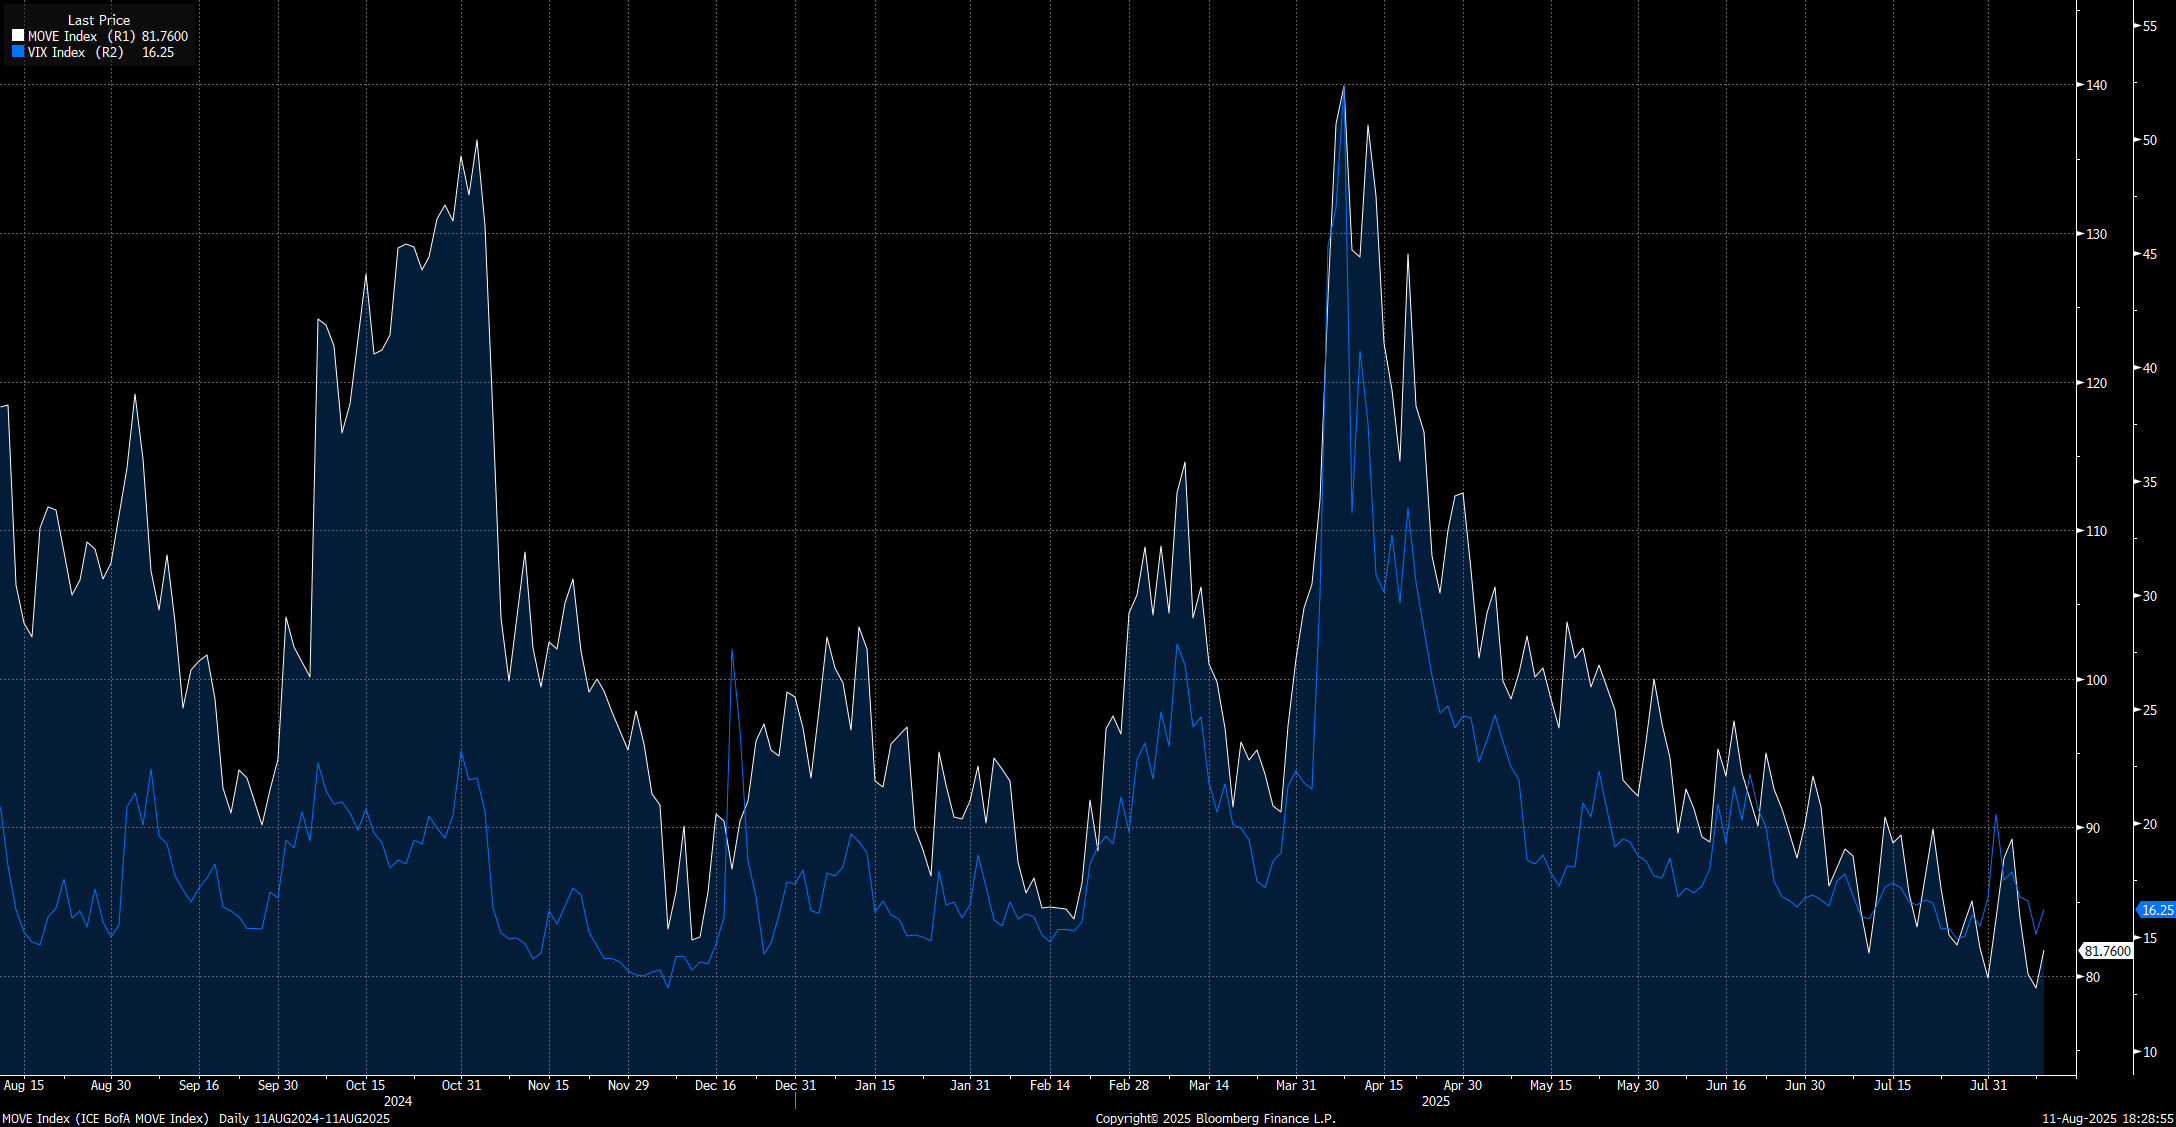Click the MOVE Index chart title text at bottom
The width and height of the screenshot is (2176, 1127).
click(x=105, y=1118)
